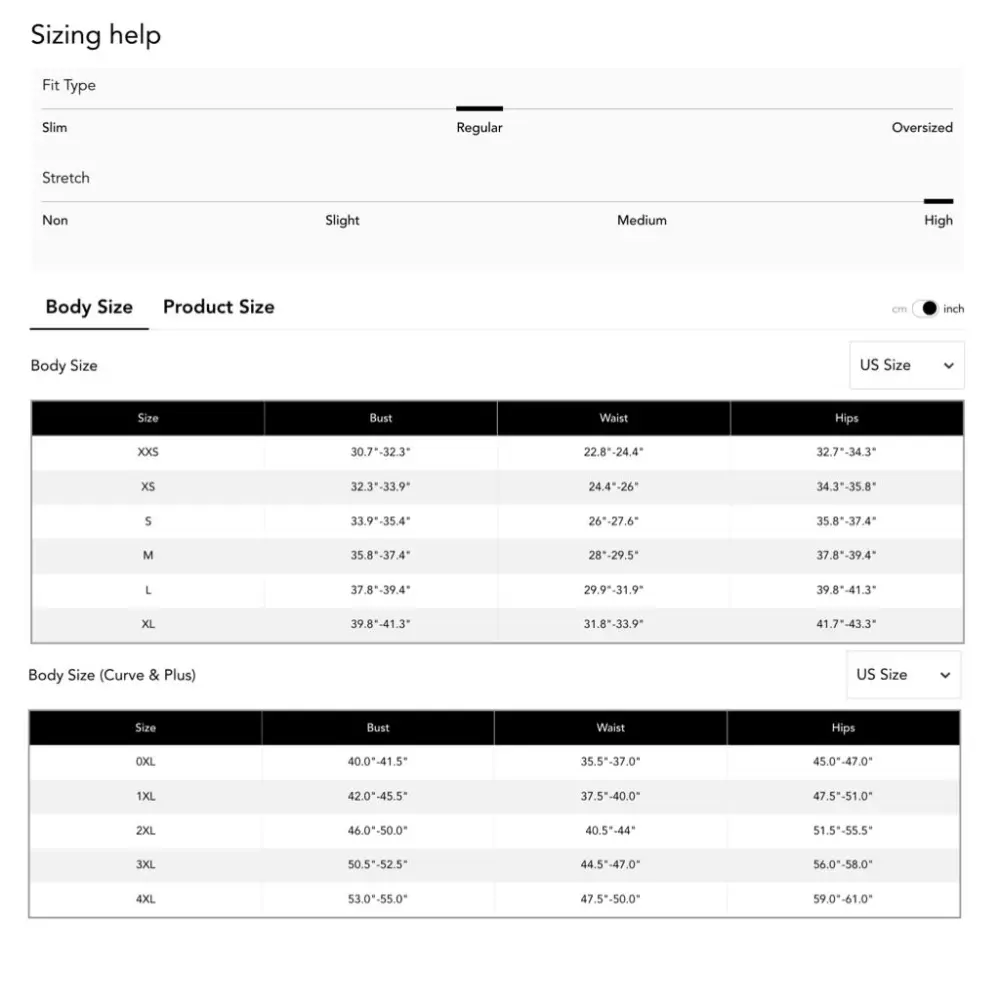Viewport: 1000px width, 1000px height.
Task: Click the Medium stretch label
Action: tap(642, 220)
